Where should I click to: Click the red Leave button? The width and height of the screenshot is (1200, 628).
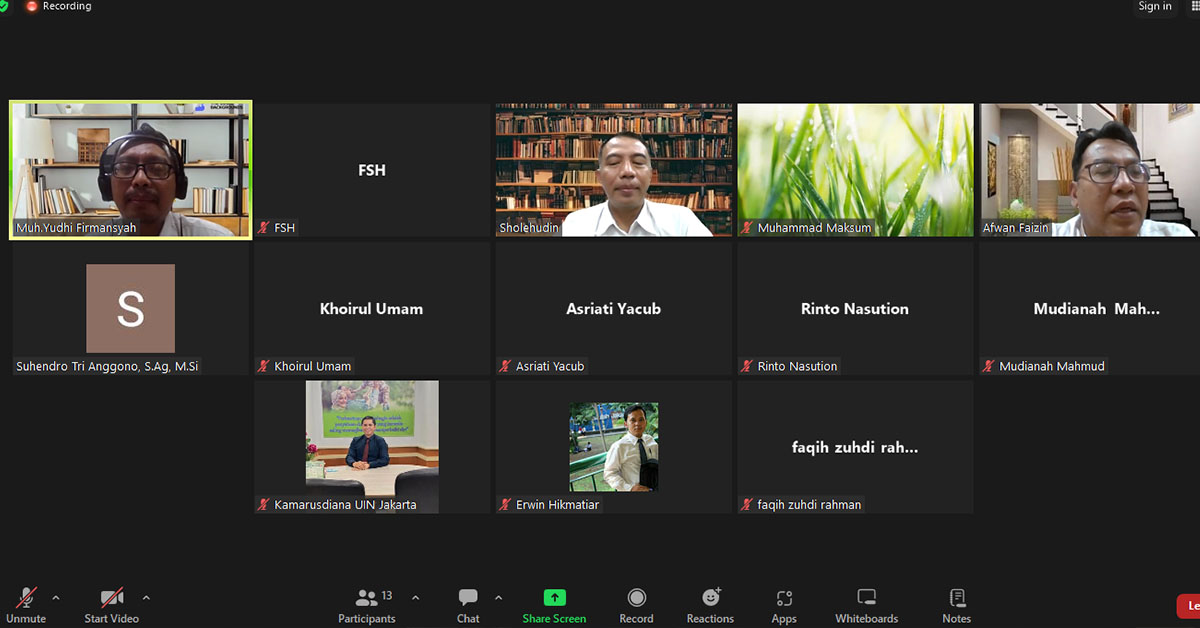[x=1188, y=605]
